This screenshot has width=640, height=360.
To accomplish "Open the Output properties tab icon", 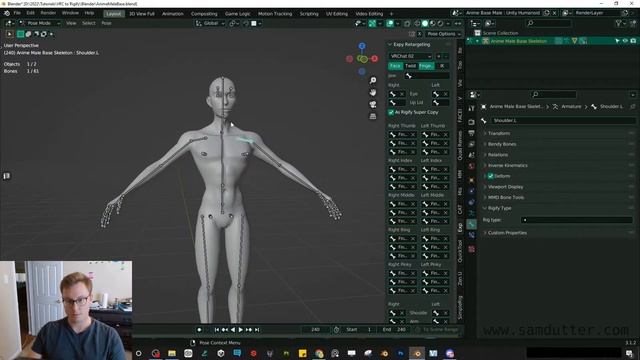I will coord(471,133).
